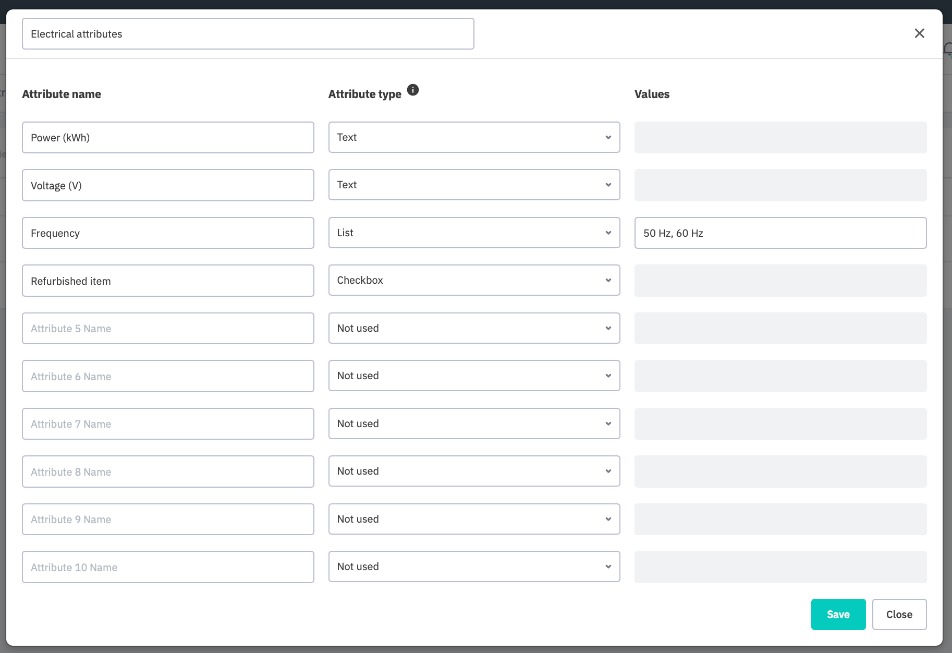Viewport: 952px width, 653px height.
Task: Focus the Voltage (V) name field
Action: pos(167,185)
